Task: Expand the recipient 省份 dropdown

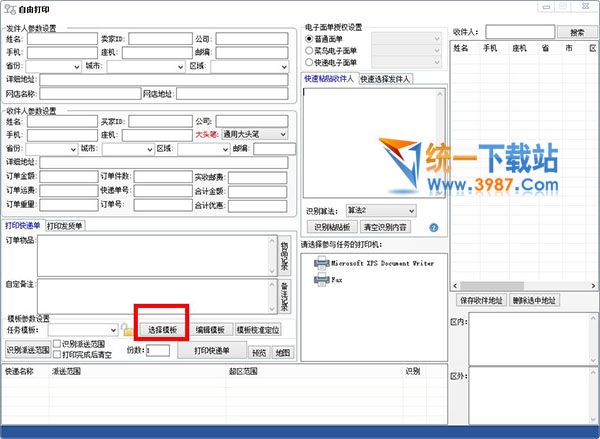Action: 52,149
